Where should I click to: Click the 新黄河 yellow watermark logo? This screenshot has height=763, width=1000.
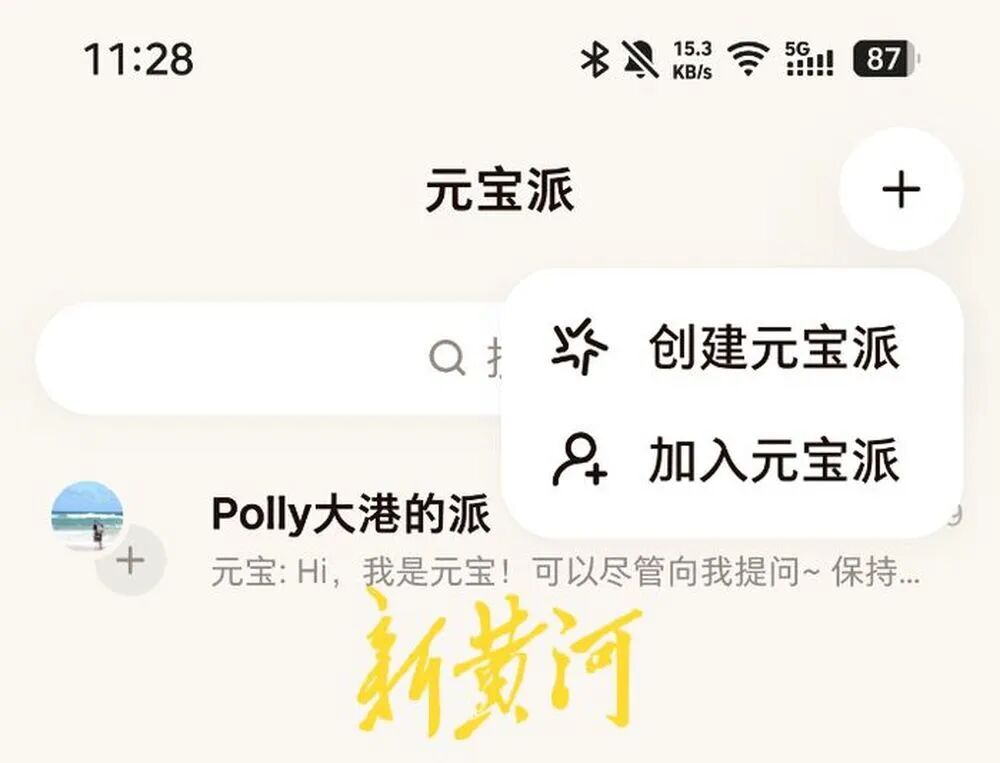497,664
